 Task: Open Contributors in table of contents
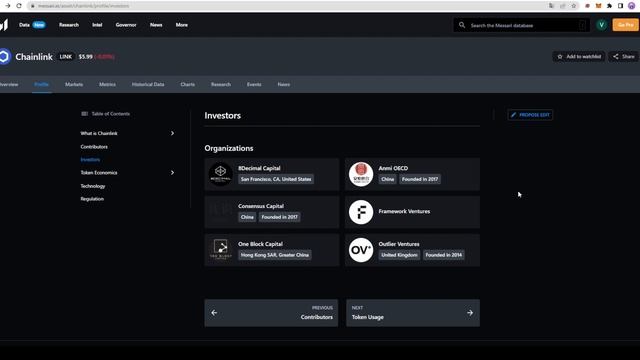coord(94,147)
